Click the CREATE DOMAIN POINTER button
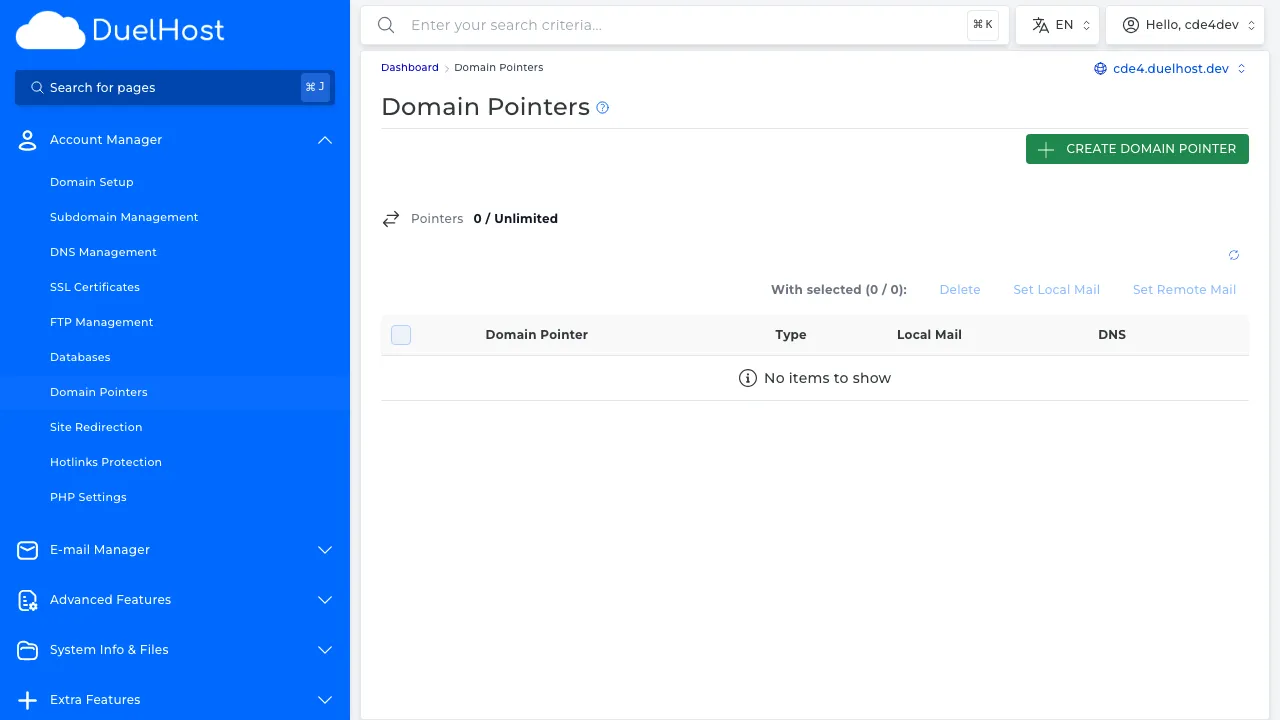Viewport: 1280px width, 720px height. (1137, 148)
